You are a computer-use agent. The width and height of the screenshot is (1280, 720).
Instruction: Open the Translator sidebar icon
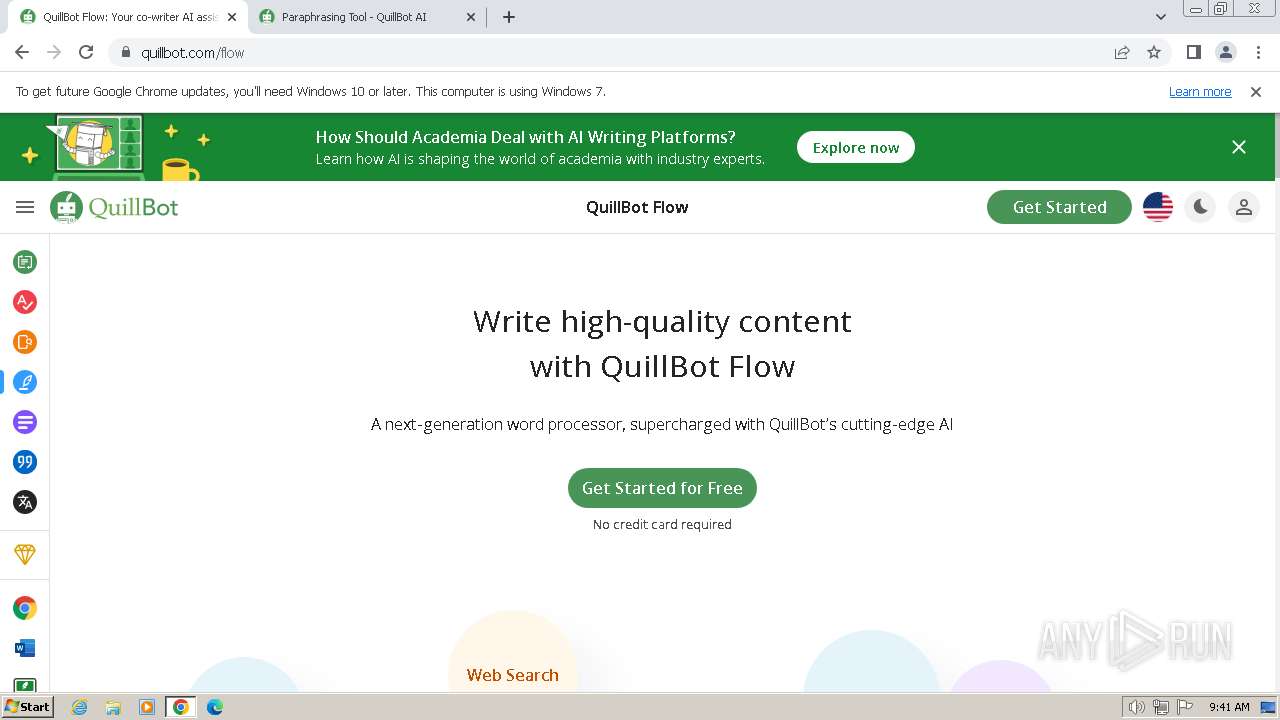tap(25, 502)
